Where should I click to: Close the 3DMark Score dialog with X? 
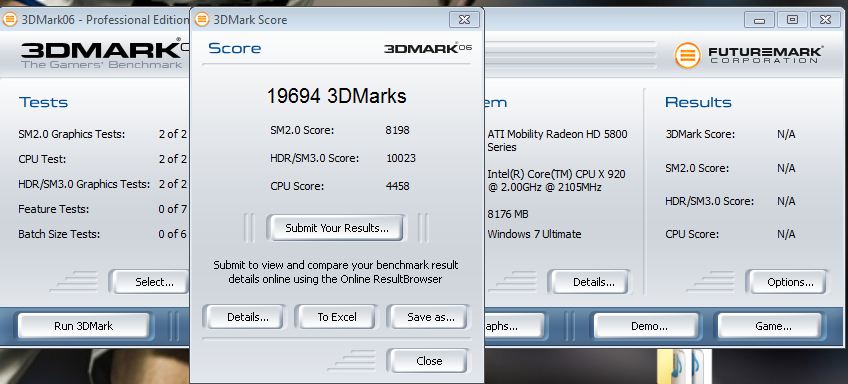tap(464, 20)
